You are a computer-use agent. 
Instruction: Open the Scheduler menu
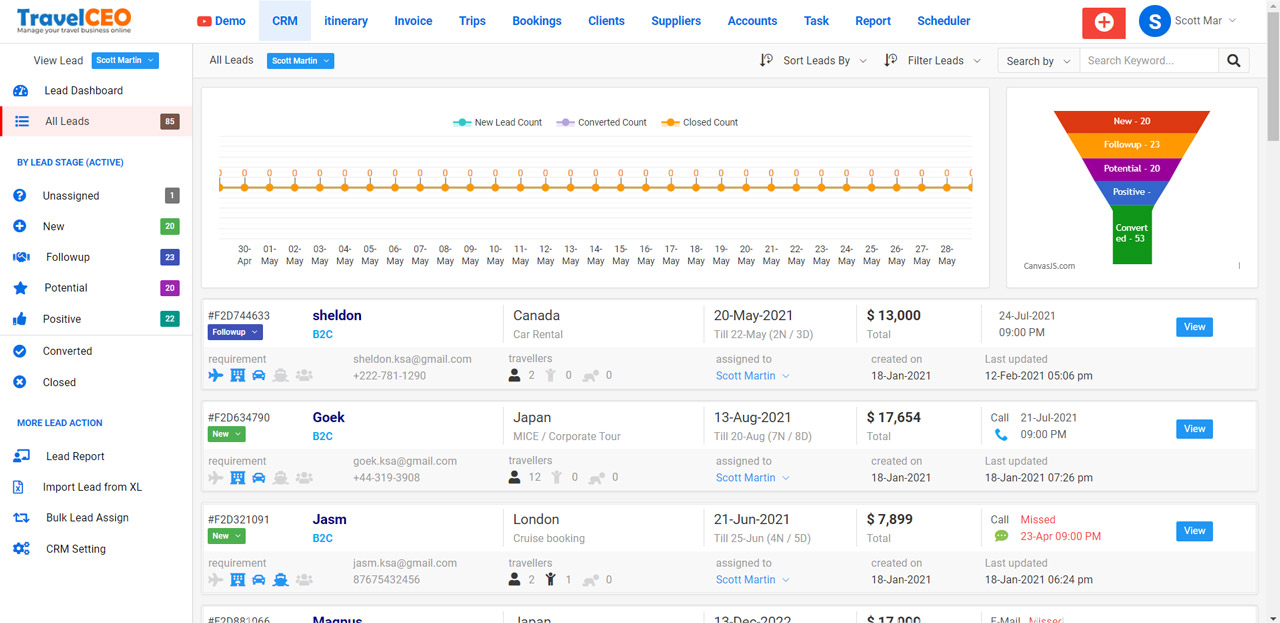(944, 21)
